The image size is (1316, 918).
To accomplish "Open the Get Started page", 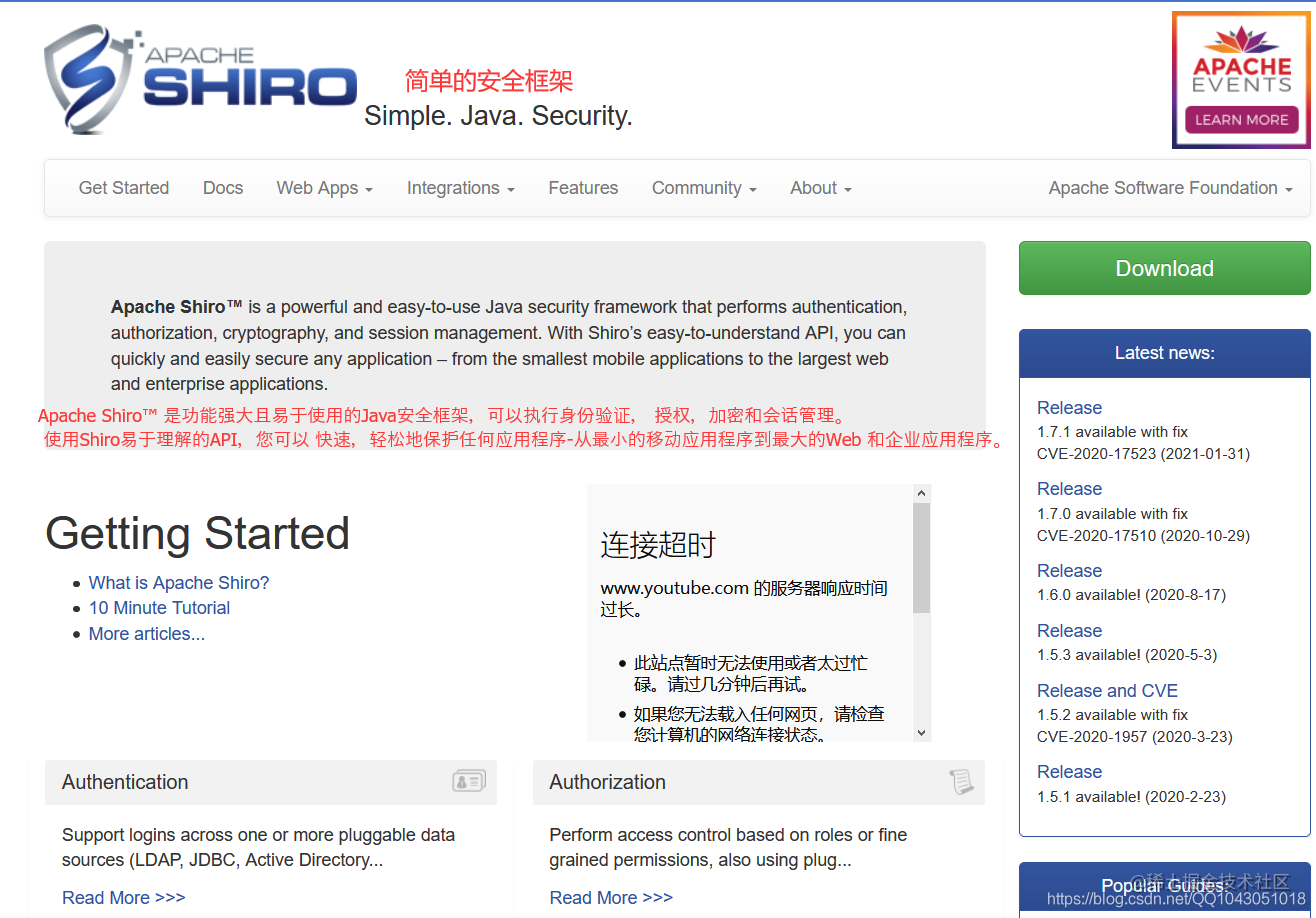I will pyautogui.click(x=123, y=188).
